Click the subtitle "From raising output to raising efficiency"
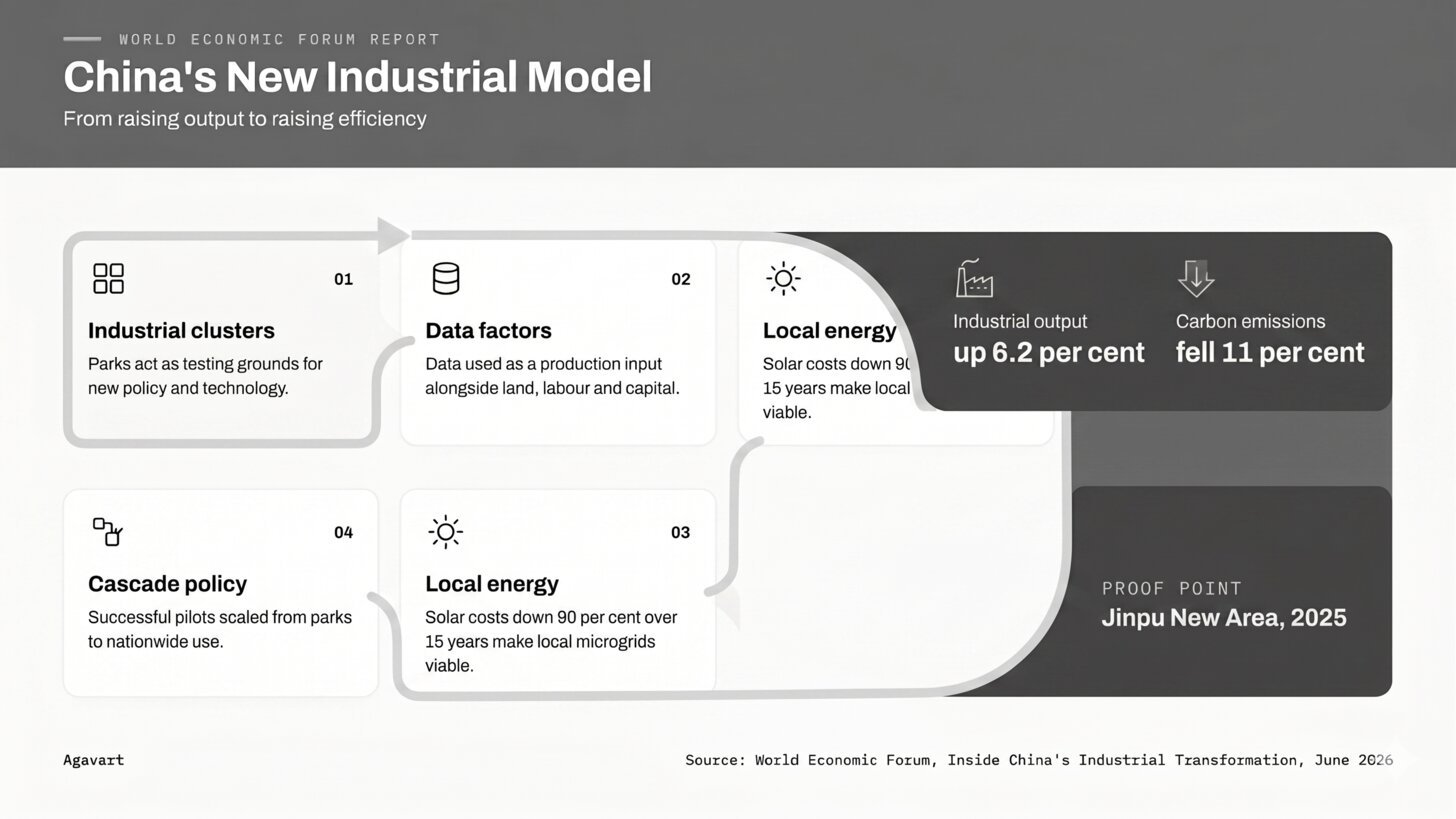 pyautogui.click(x=245, y=119)
